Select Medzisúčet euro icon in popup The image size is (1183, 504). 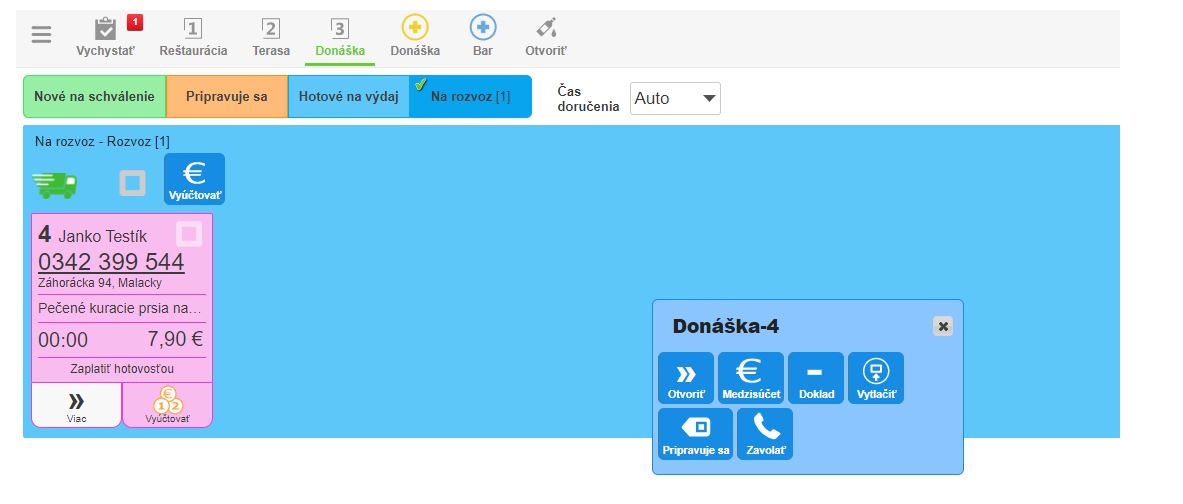pyautogui.click(x=750, y=378)
